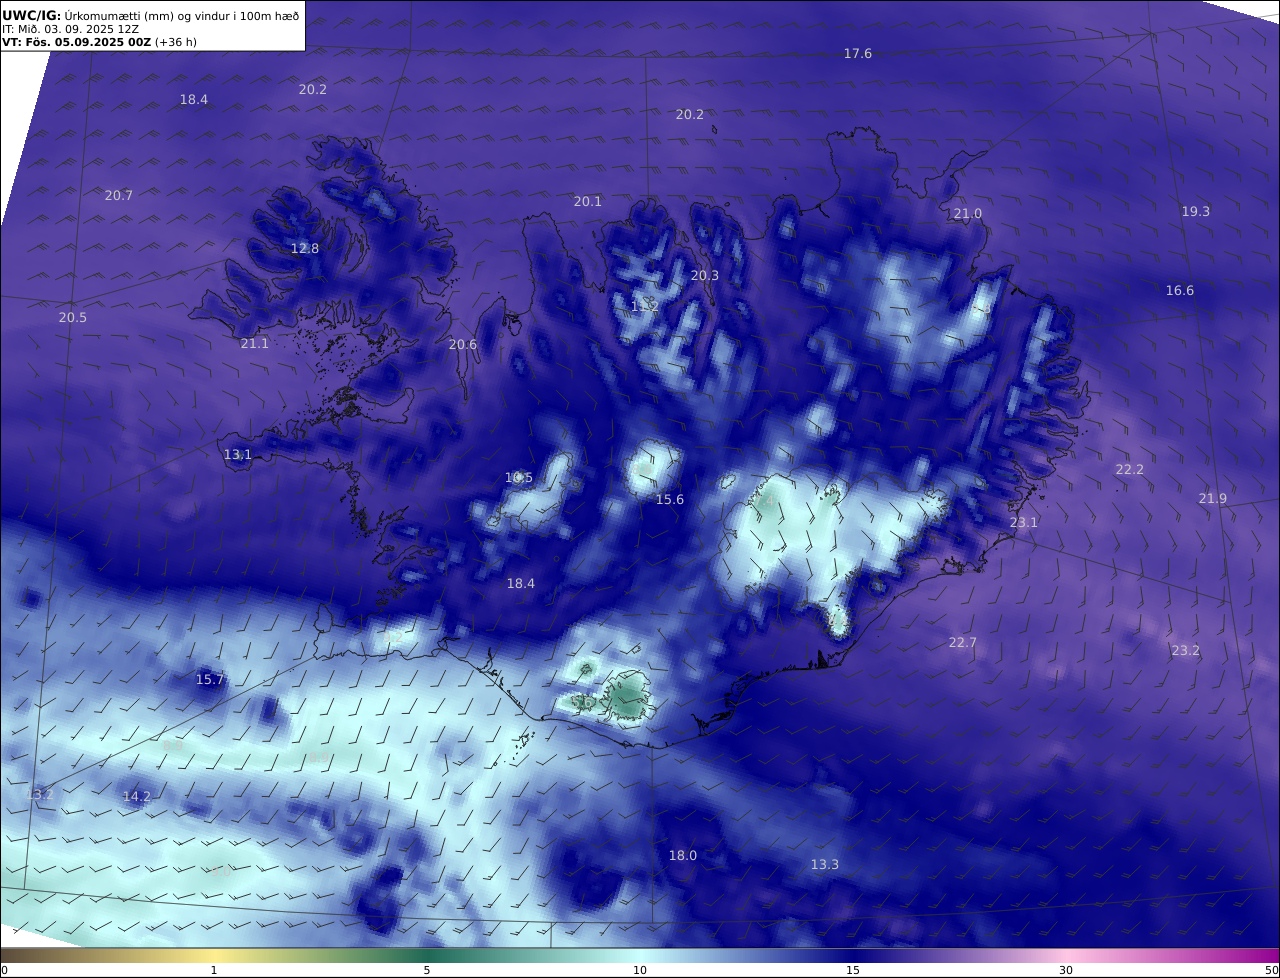The width and height of the screenshot is (1280, 978).
Task: Select the 20.7 value label
Action: [x=119, y=196]
